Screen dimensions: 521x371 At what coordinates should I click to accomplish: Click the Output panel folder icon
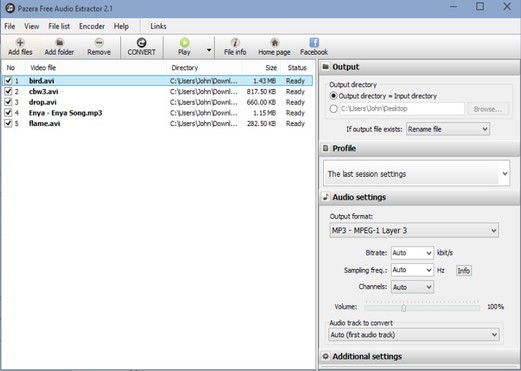pyautogui.click(x=326, y=67)
